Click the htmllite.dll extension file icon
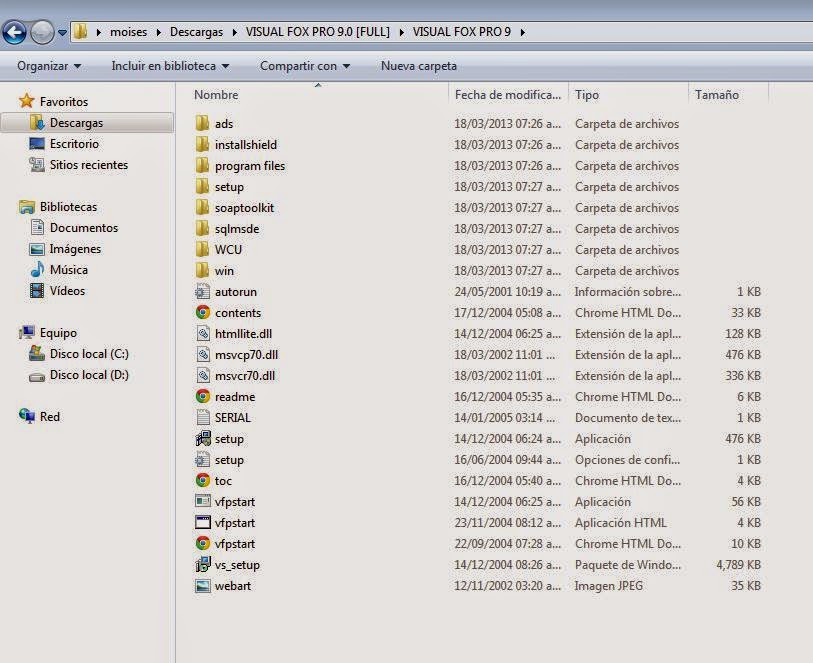Image resolution: width=813 pixels, height=663 pixels. click(x=203, y=333)
